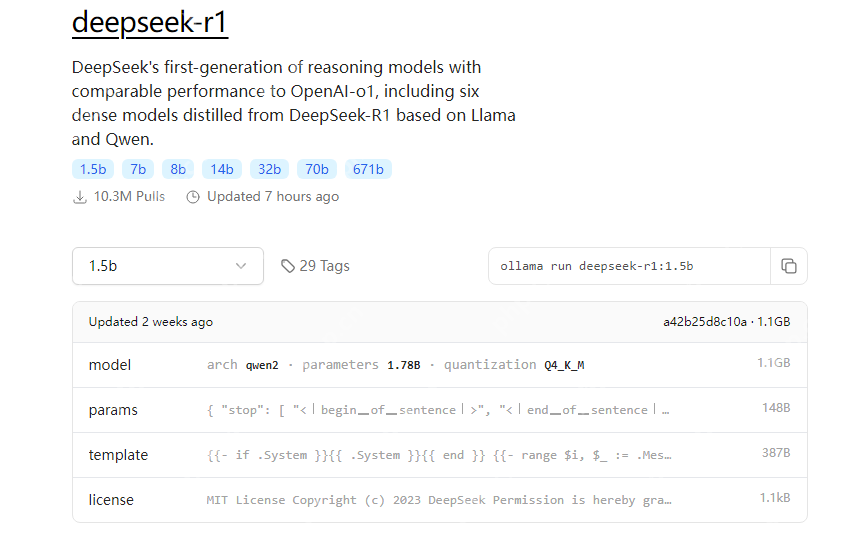Open the 1.5b model size dropdown
The height and width of the screenshot is (540, 847).
tap(168, 266)
